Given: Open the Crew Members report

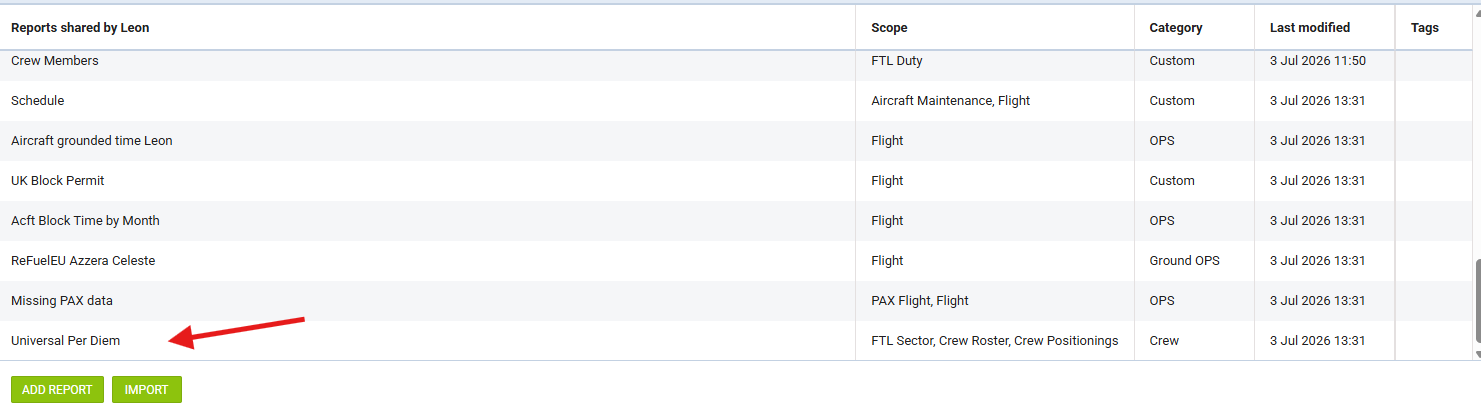Looking at the screenshot, I should (55, 61).
